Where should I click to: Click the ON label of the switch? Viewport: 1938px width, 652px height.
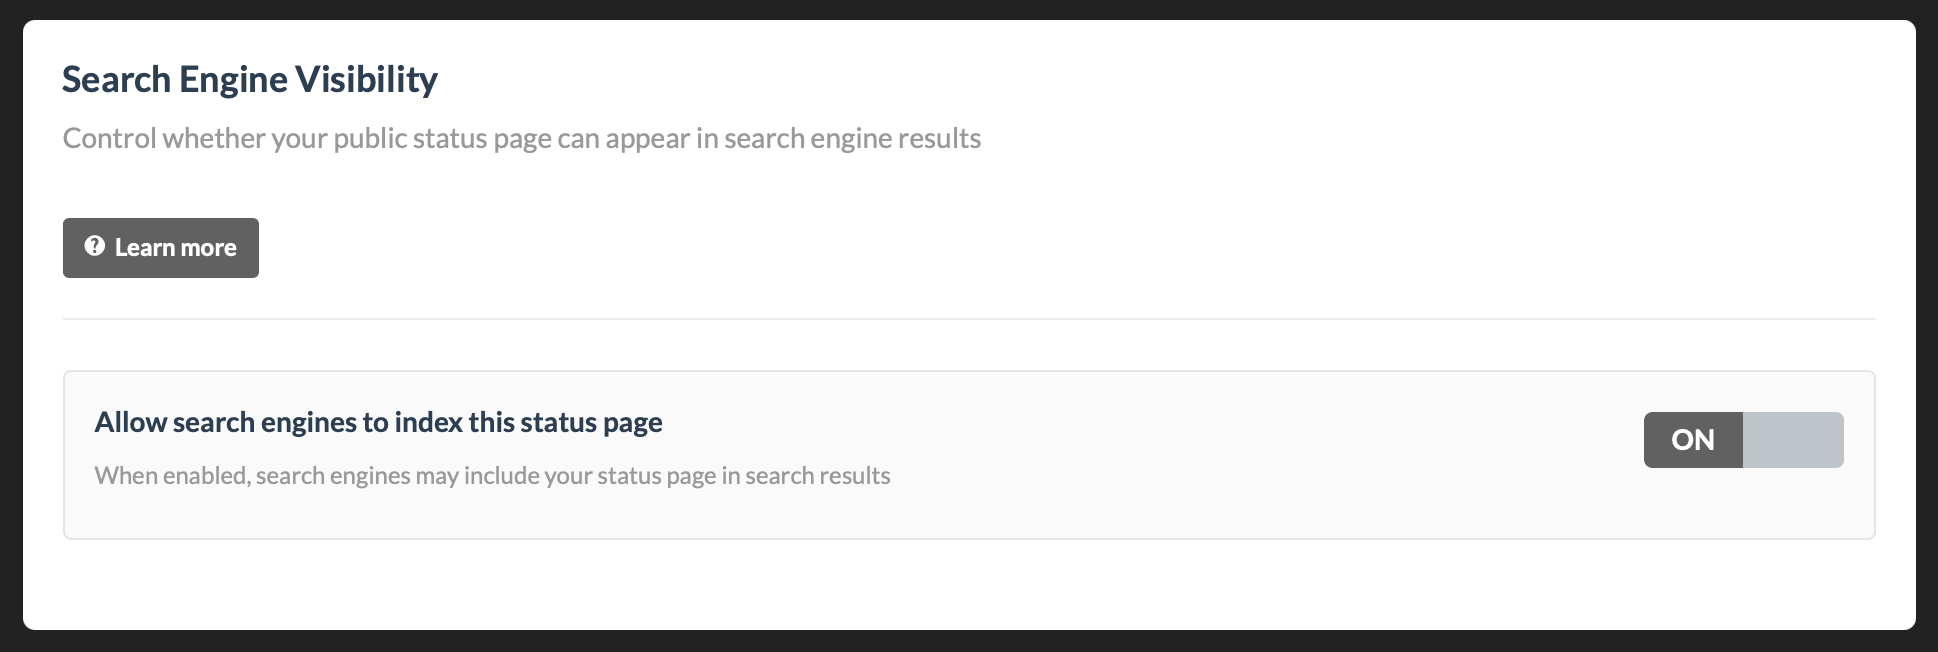click(1693, 440)
